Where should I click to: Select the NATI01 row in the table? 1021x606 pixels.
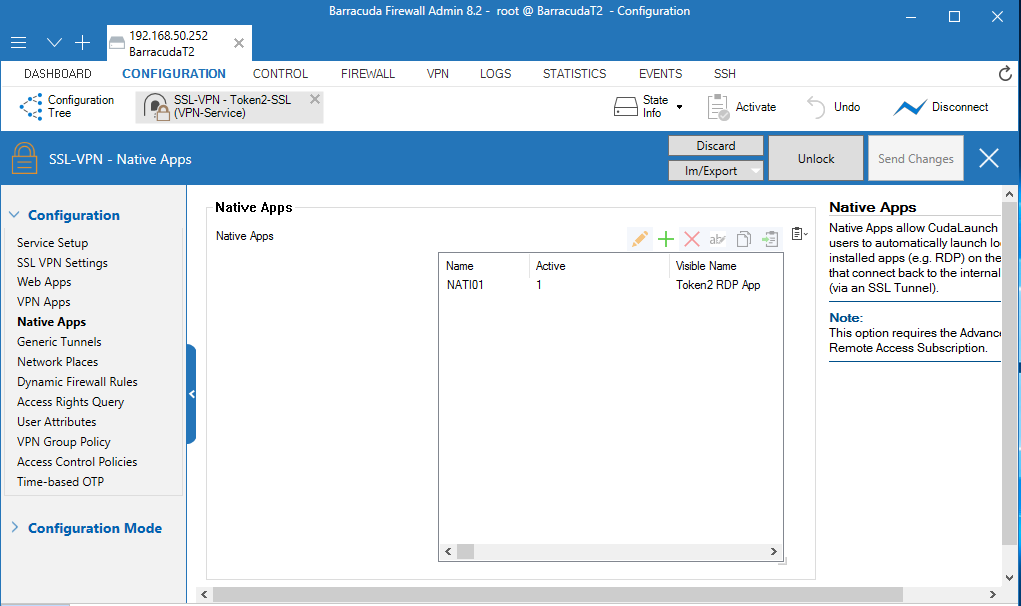(611, 284)
